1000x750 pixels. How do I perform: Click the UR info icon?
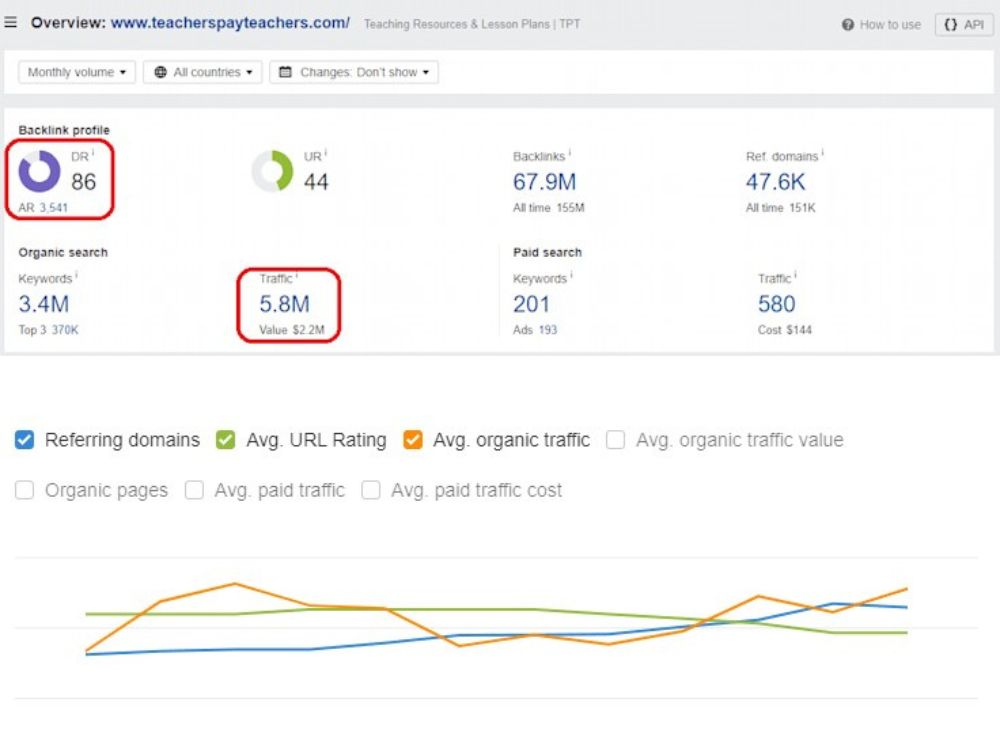point(326,153)
